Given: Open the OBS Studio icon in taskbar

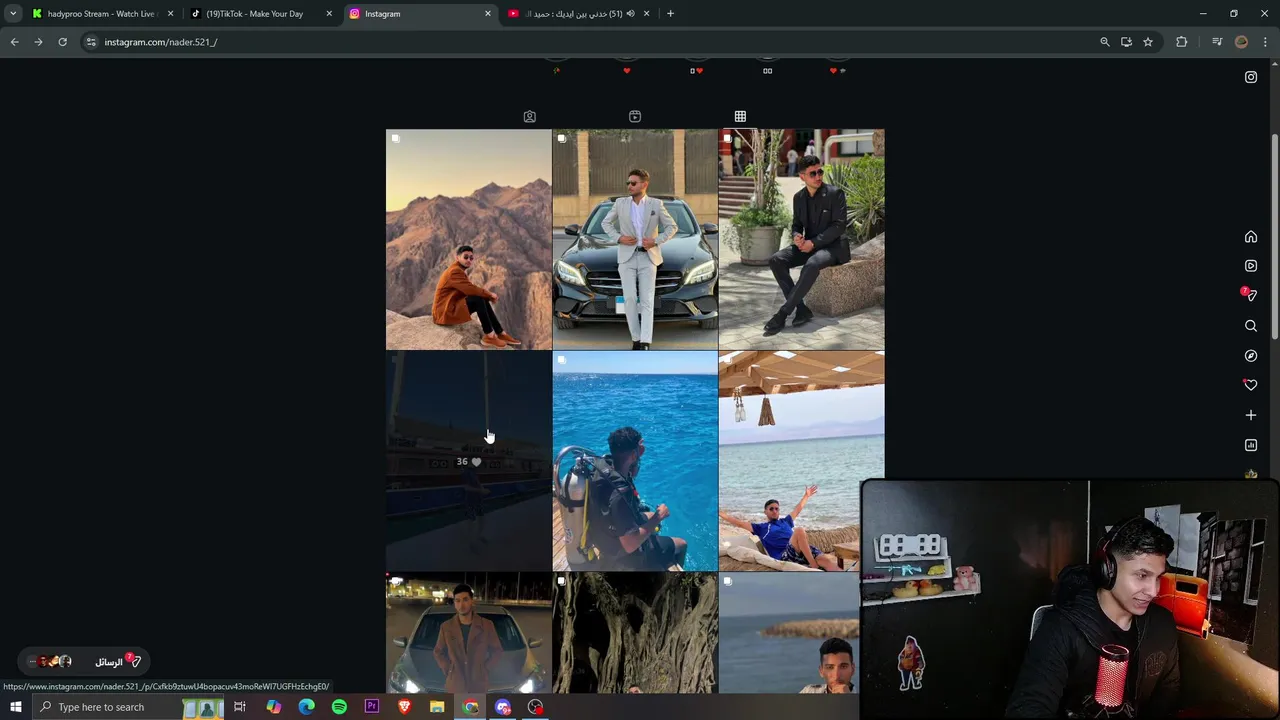Looking at the screenshot, I should coord(536,707).
